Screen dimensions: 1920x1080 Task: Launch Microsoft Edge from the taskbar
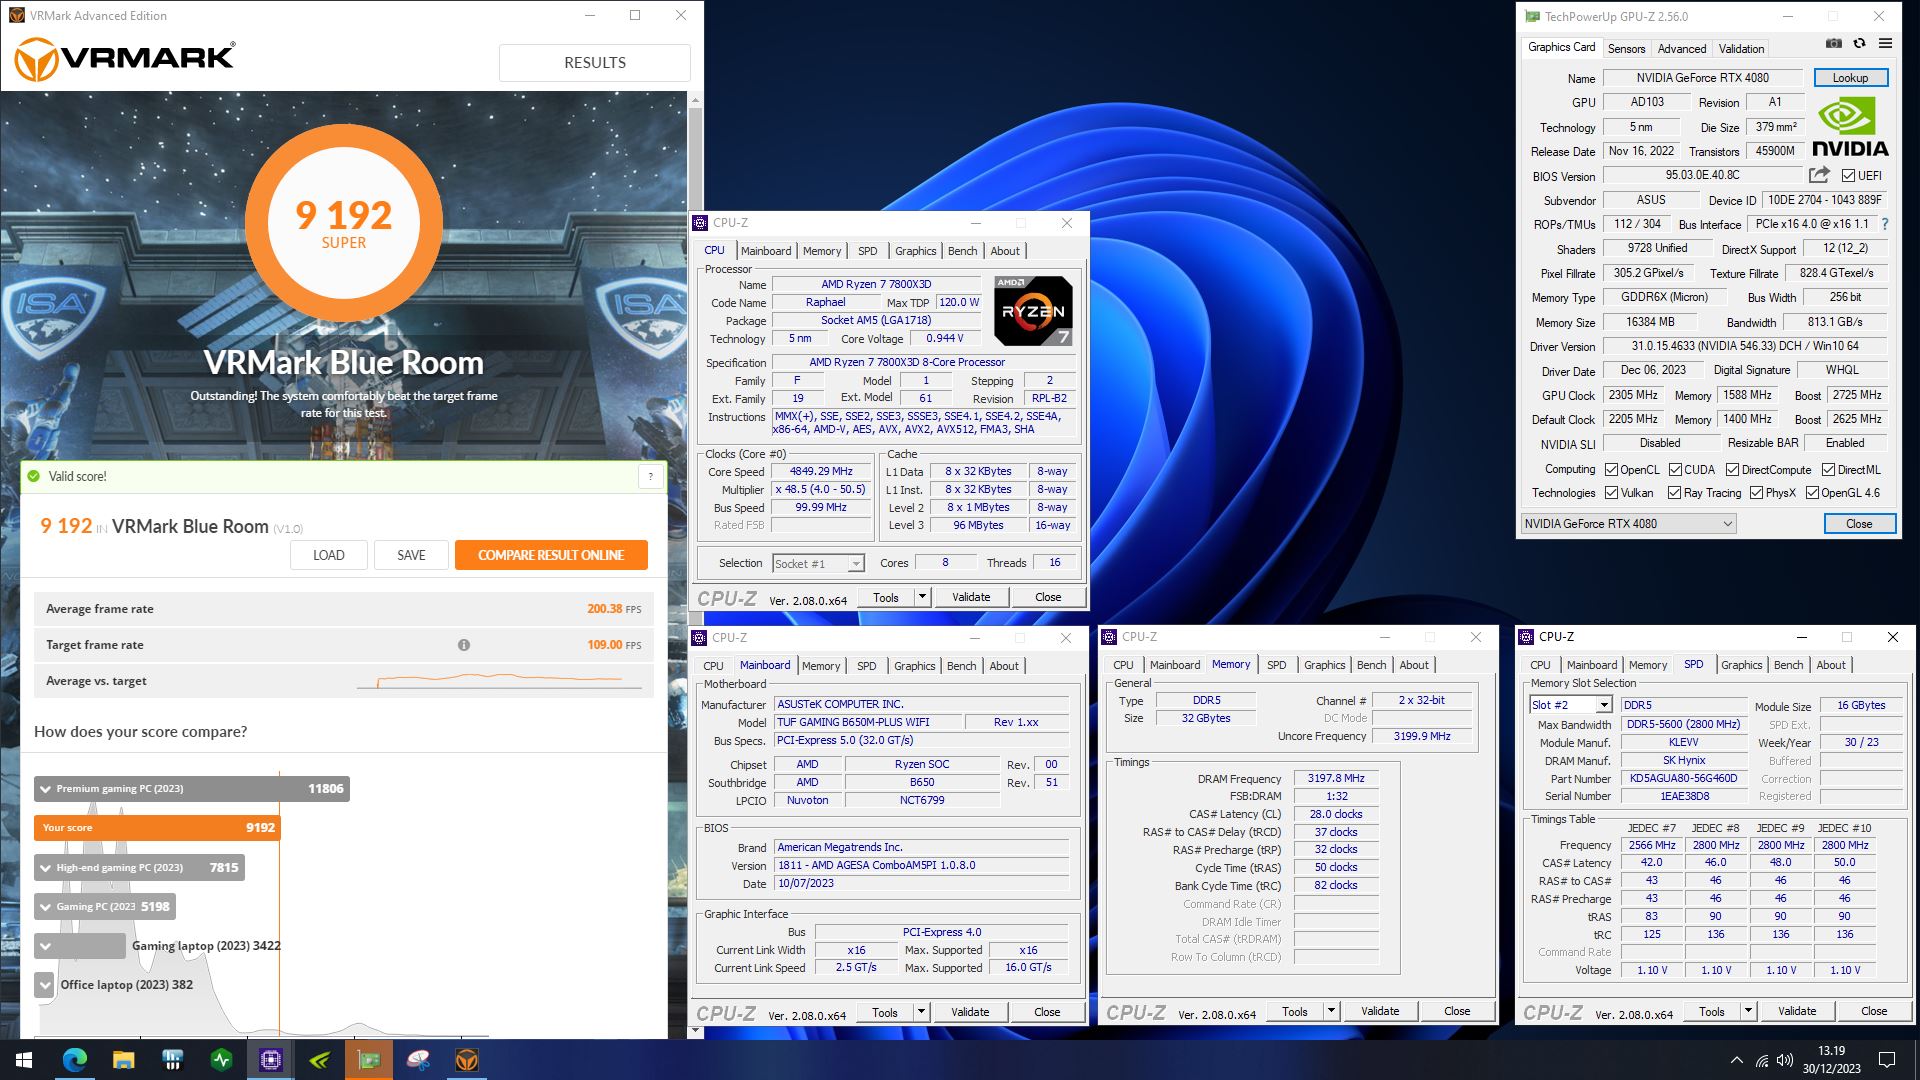(x=74, y=1060)
